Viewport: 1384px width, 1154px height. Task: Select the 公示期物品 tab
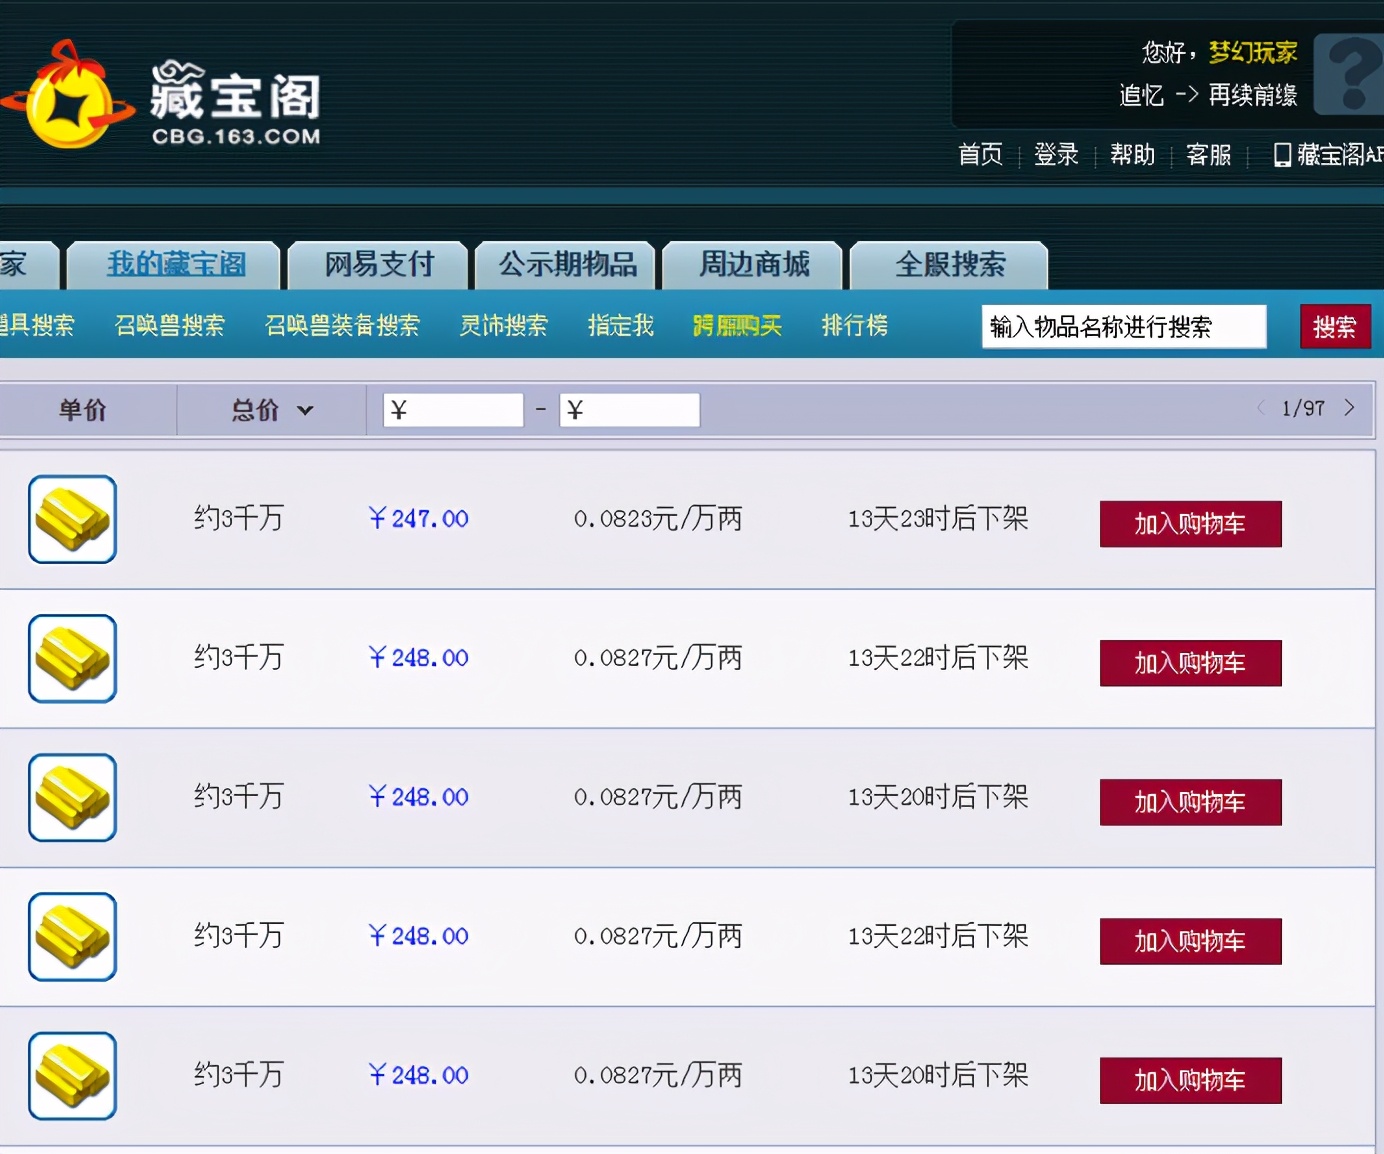(567, 264)
